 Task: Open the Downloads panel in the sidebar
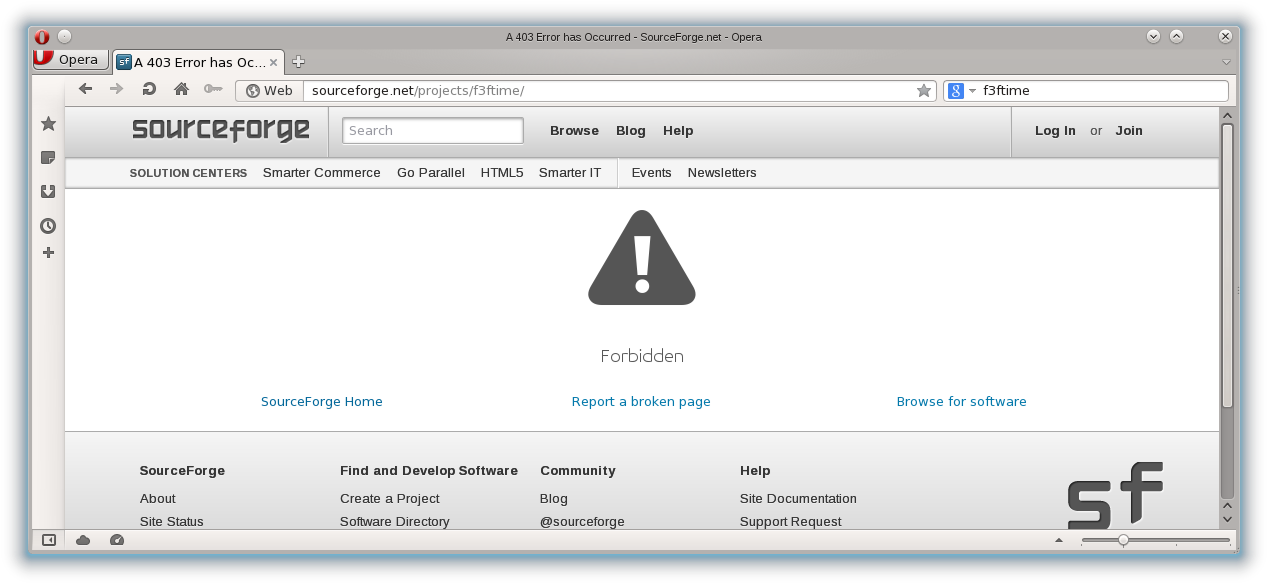pyautogui.click(x=48, y=192)
